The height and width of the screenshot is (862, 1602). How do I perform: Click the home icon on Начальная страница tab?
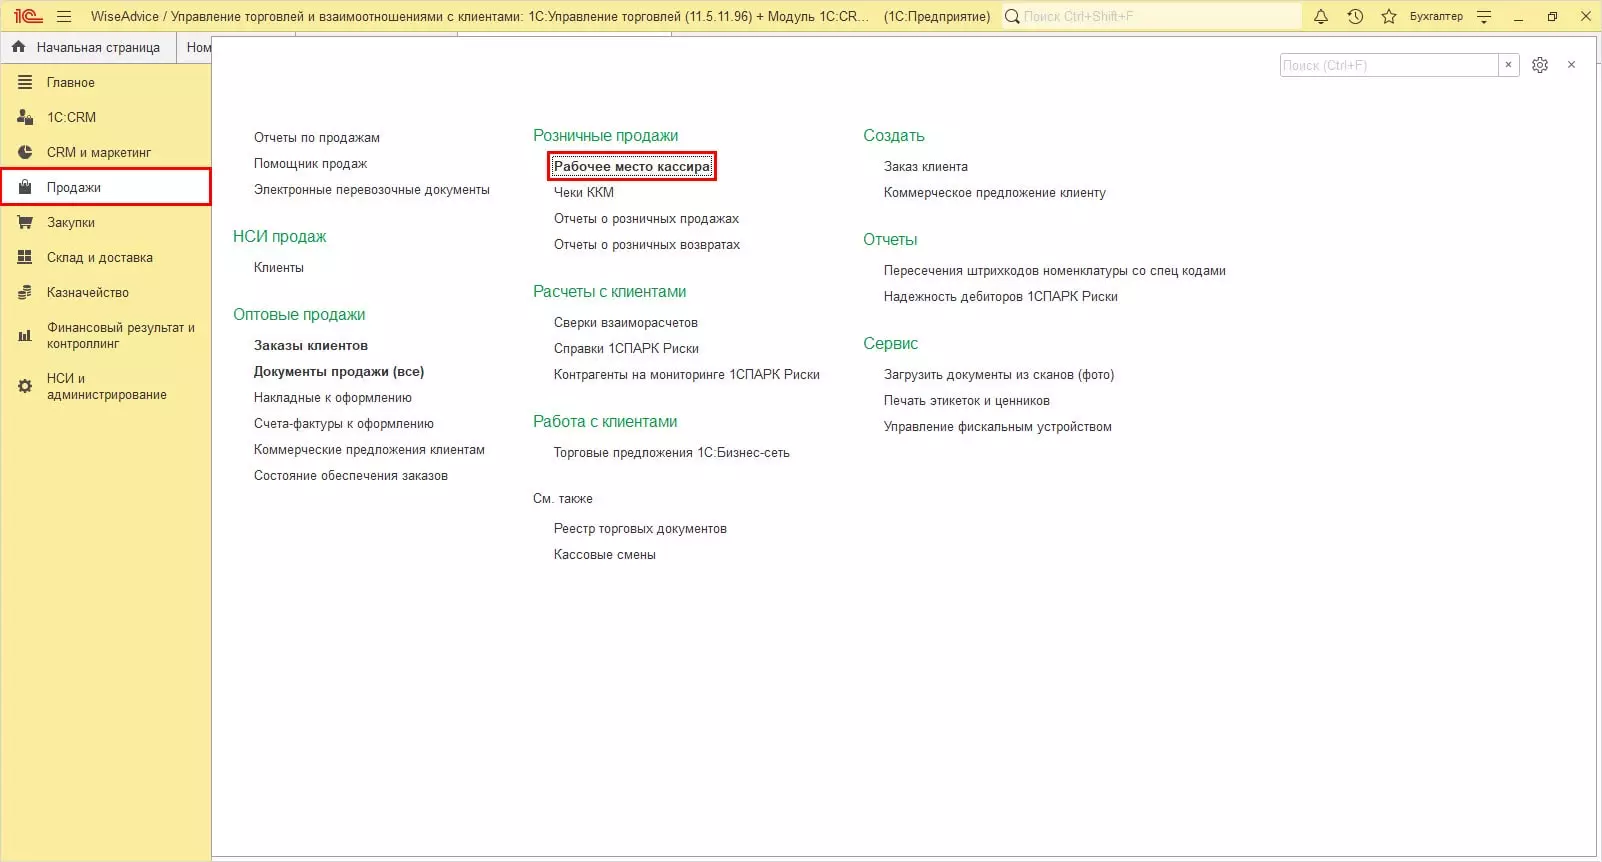(x=19, y=47)
